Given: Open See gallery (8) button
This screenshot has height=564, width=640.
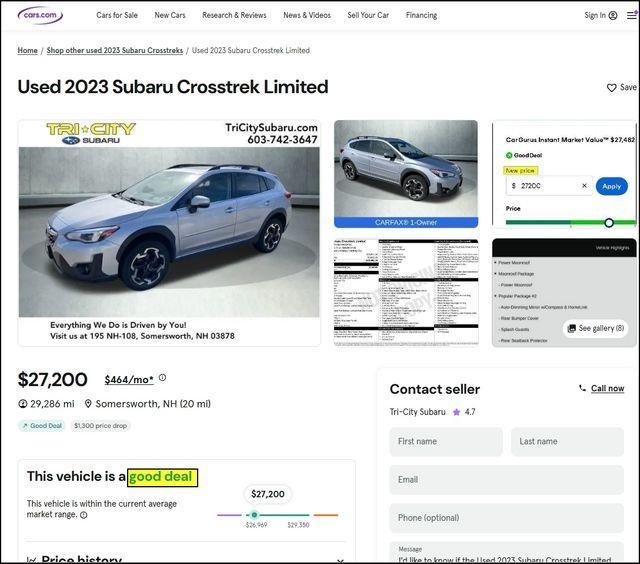Looking at the screenshot, I should click(596, 328).
